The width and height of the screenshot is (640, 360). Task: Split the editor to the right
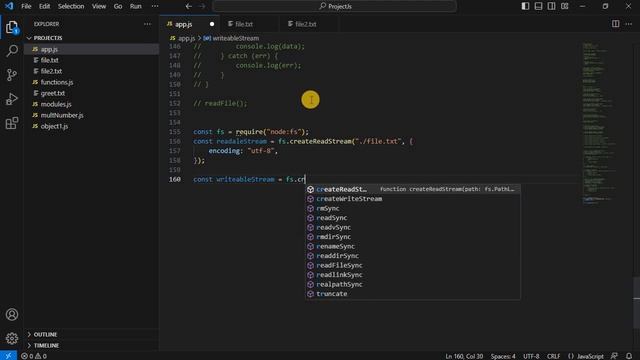pos(616,24)
